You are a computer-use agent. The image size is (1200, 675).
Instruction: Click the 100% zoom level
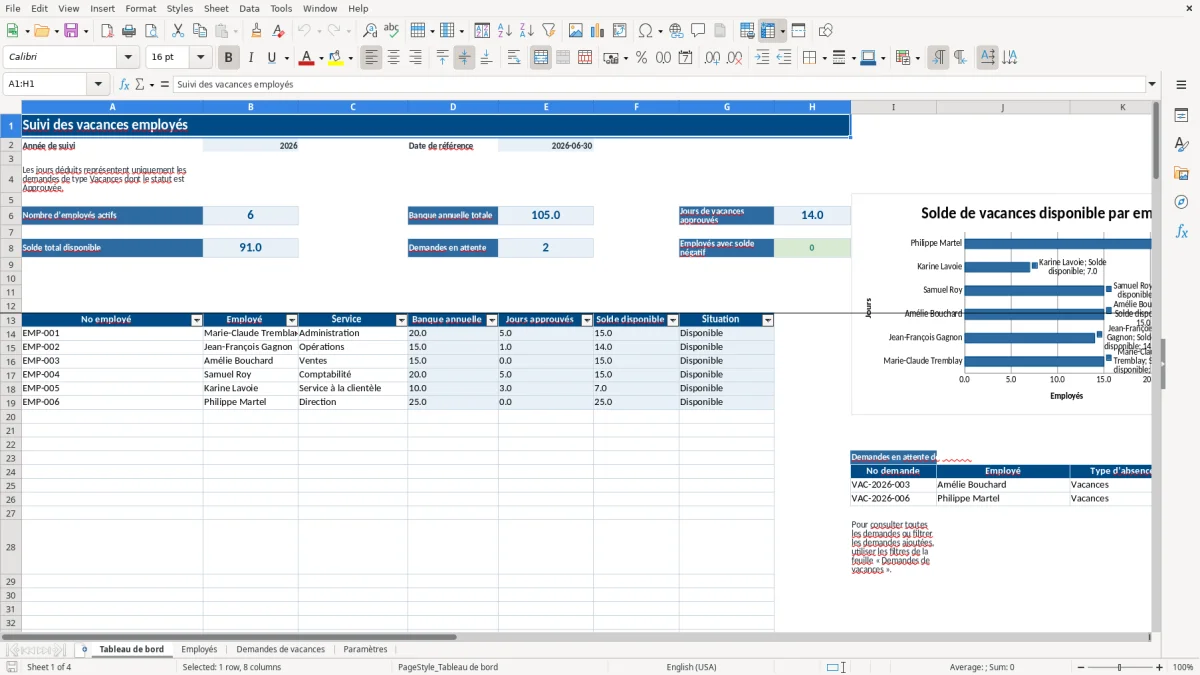[x=1182, y=667]
